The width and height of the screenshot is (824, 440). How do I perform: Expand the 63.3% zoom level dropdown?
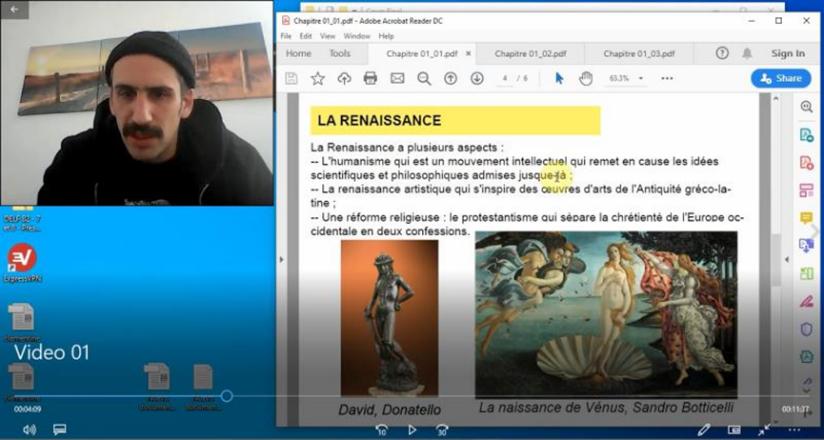(642, 78)
